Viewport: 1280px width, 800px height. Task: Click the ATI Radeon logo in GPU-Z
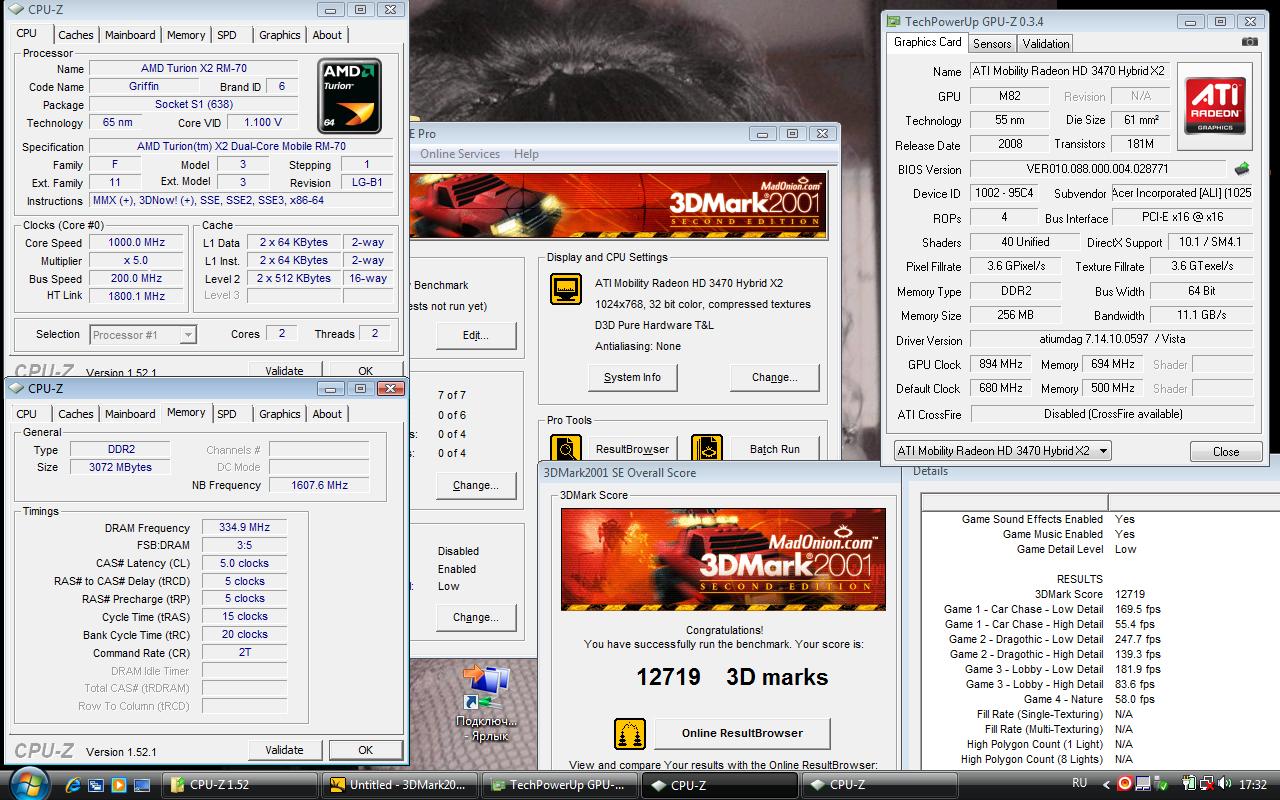click(1215, 107)
